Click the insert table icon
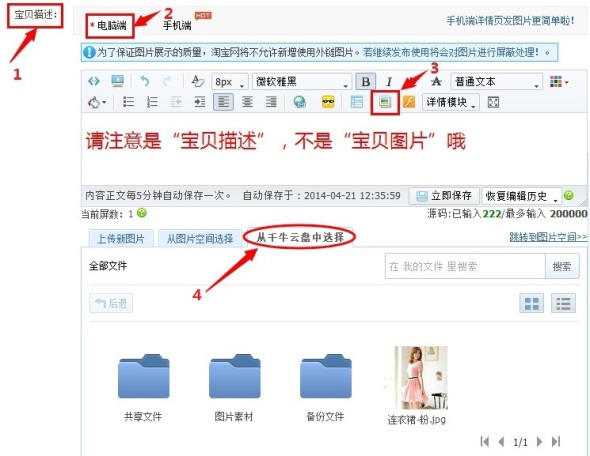This screenshot has height=456, width=590. pos(357,102)
